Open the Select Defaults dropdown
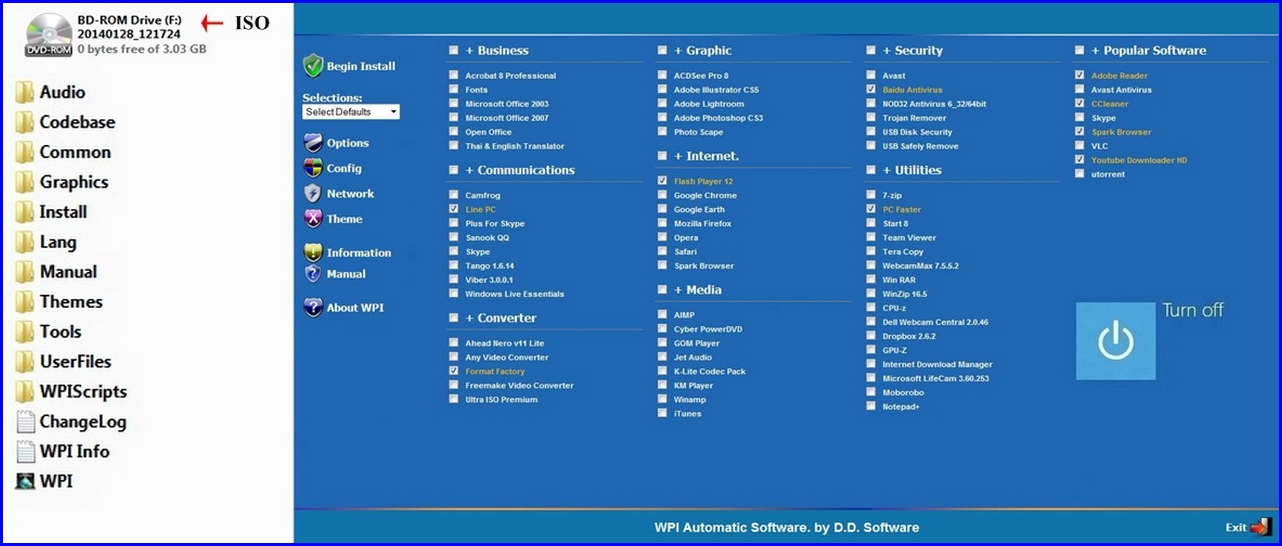This screenshot has width=1282, height=546. pyautogui.click(x=351, y=112)
